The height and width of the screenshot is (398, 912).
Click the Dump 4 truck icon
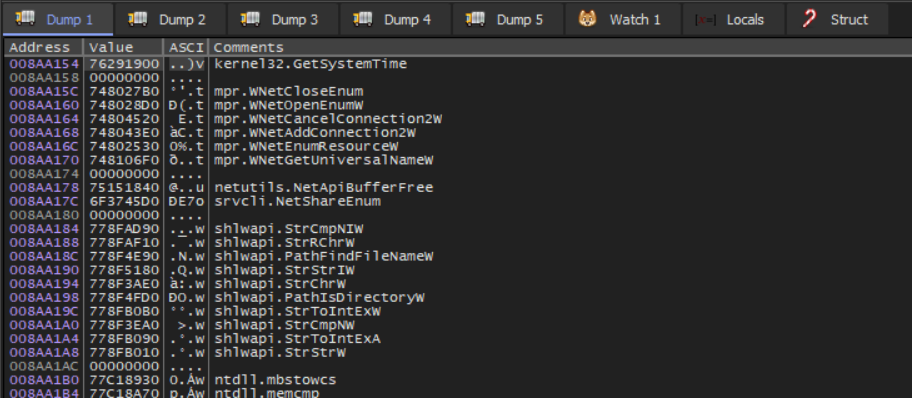362,19
